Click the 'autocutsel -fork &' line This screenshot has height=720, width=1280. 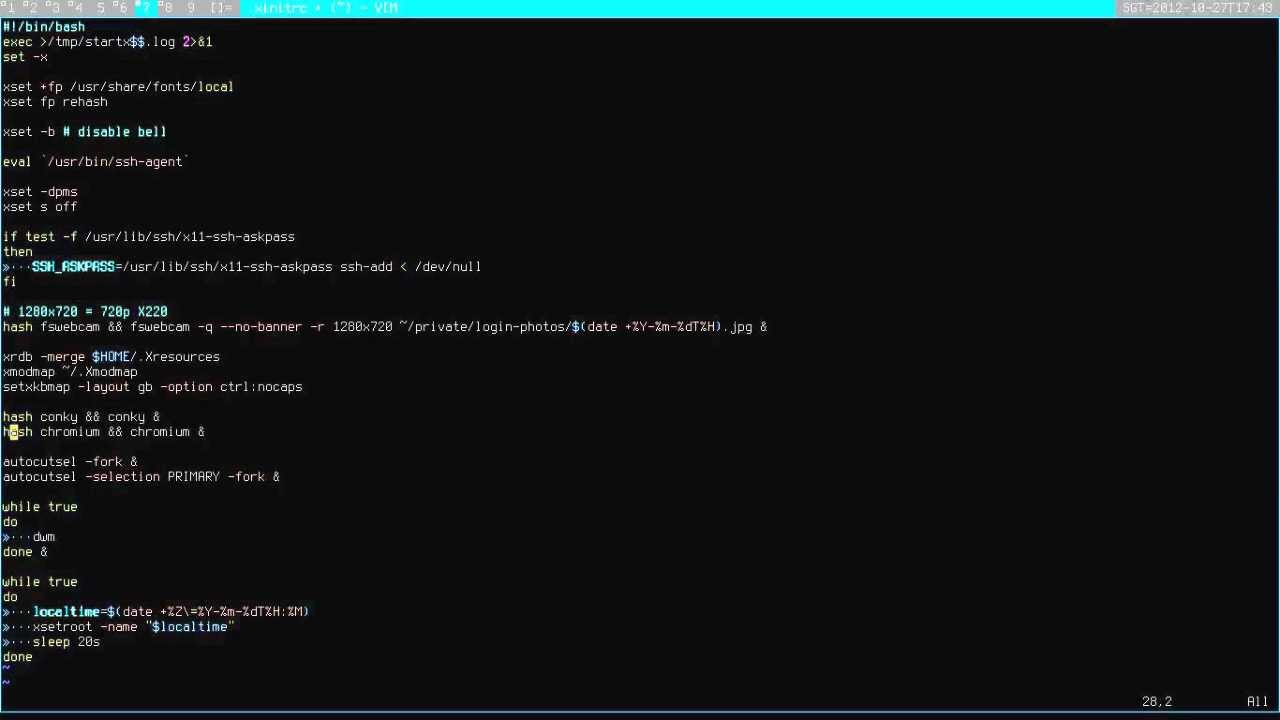[x=70, y=461]
